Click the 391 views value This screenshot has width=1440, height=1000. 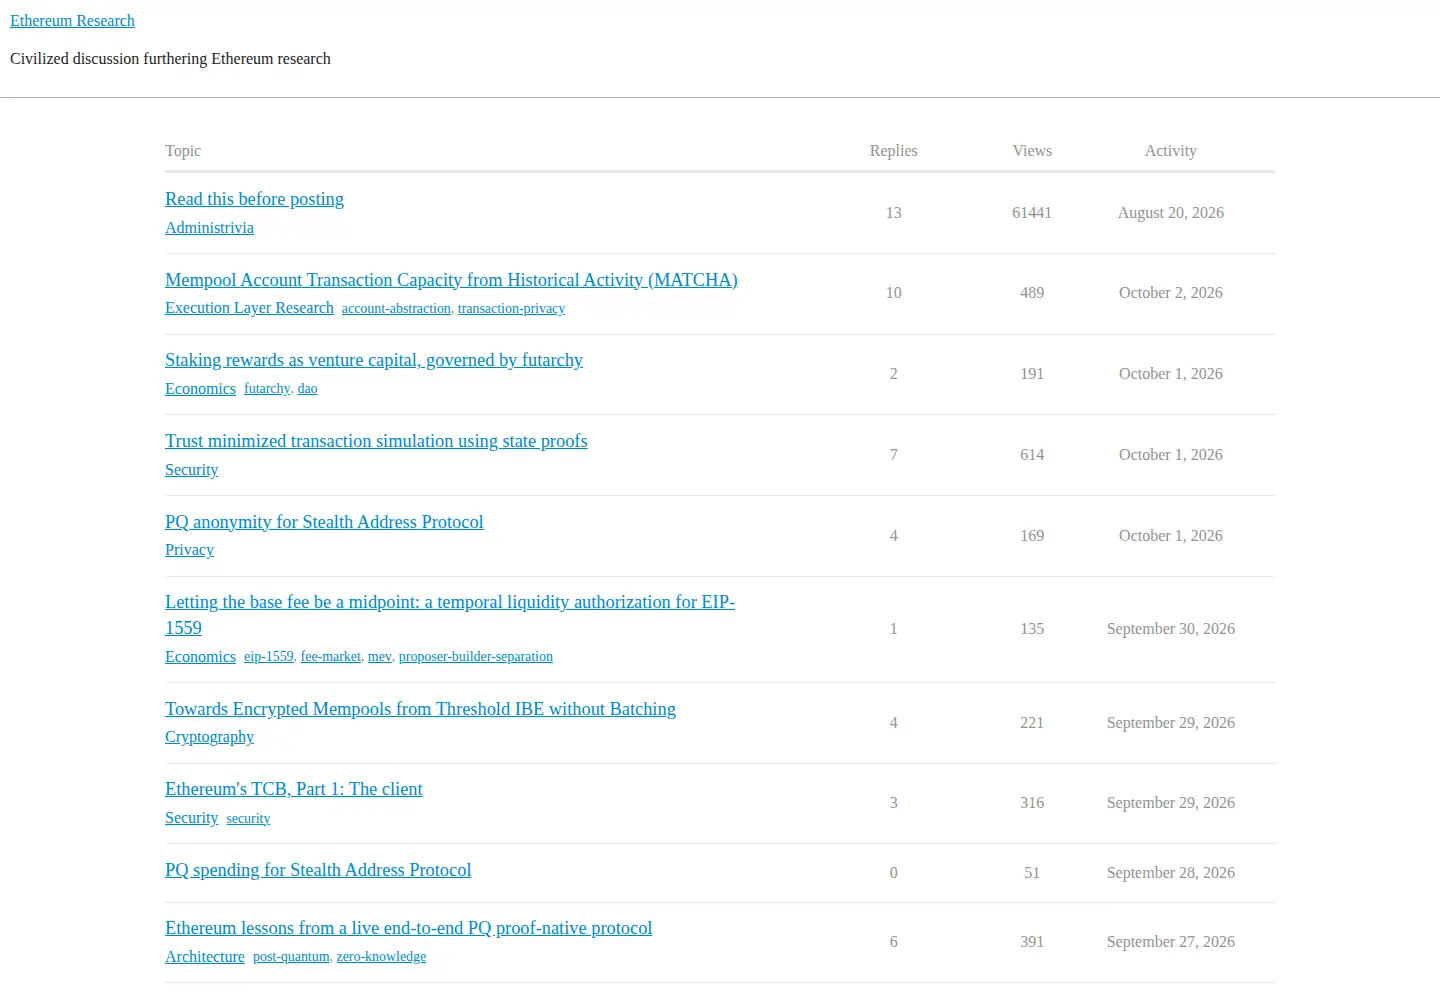coord(1032,942)
